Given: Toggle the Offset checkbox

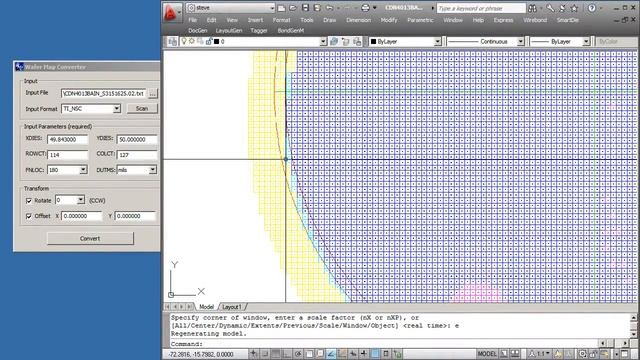Looking at the screenshot, I should [x=29, y=216].
